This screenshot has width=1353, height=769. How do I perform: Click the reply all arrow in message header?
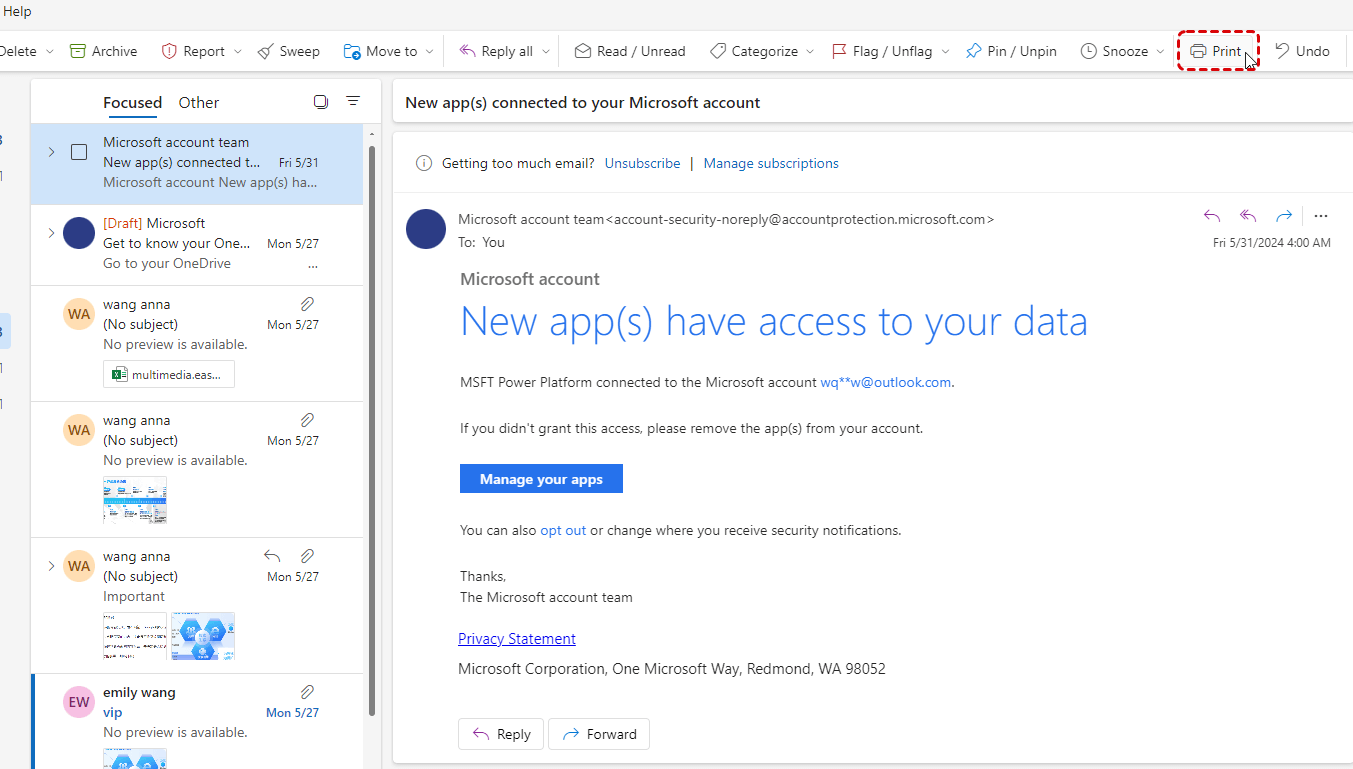[1248, 216]
